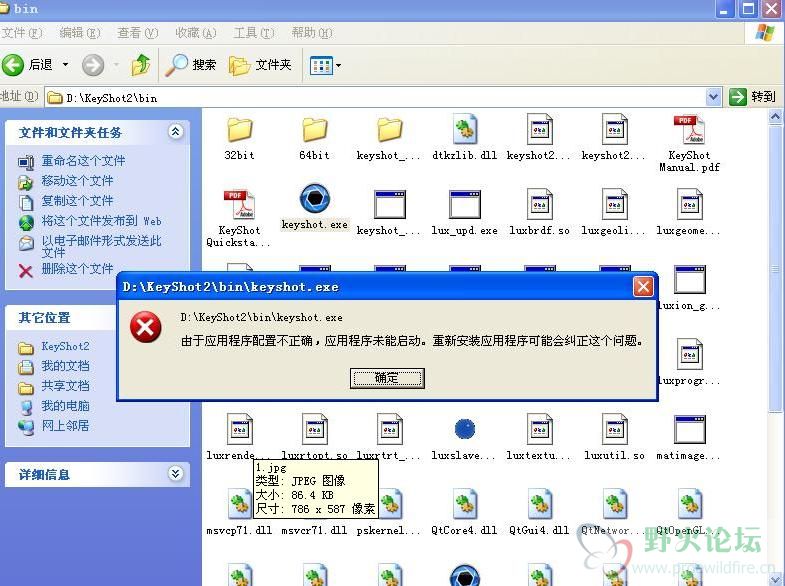This screenshot has width=785, height=586.
Task: Open the Edit (编辑) menu
Action: [80, 33]
